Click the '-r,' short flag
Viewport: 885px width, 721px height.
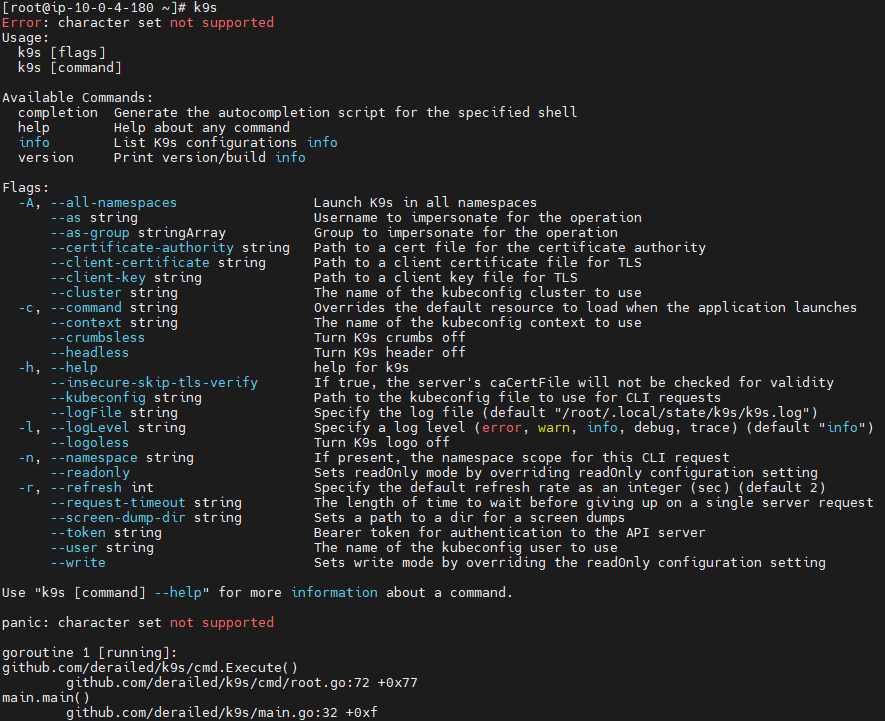[x=29, y=487]
